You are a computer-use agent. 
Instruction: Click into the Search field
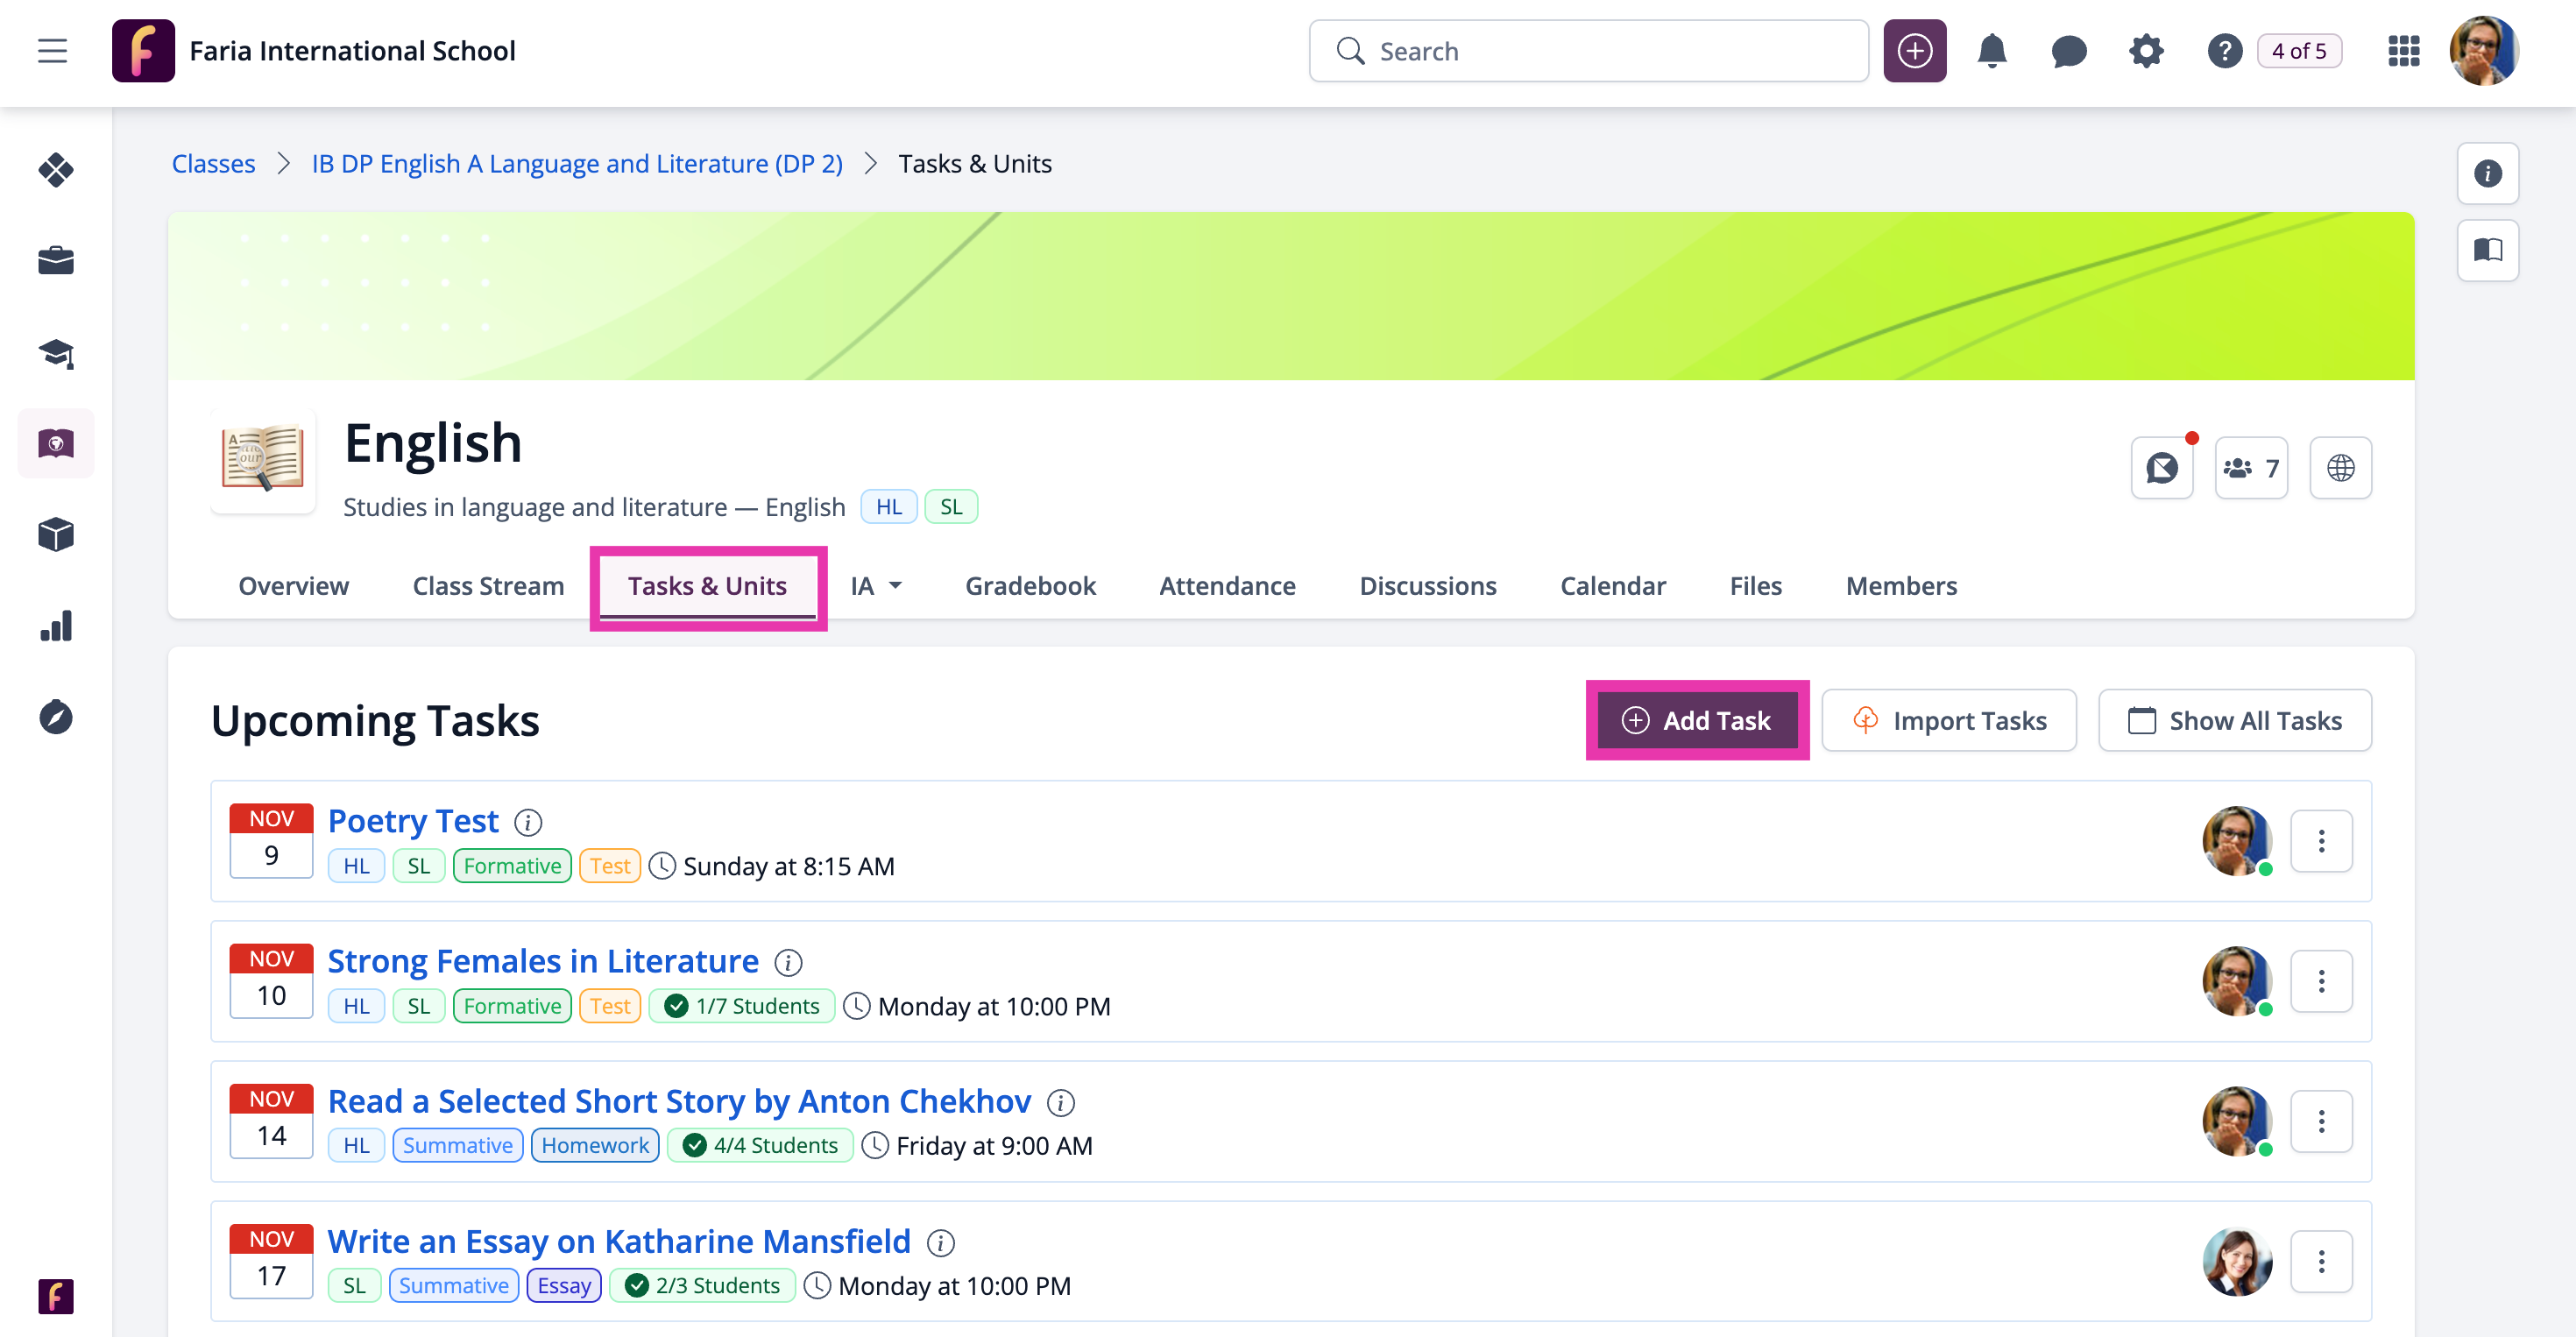click(1588, 51)
